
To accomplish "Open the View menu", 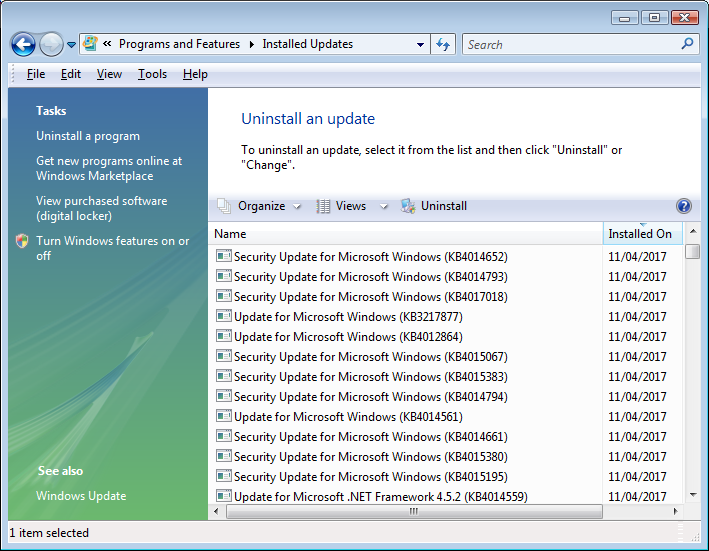I will (109, 74).
